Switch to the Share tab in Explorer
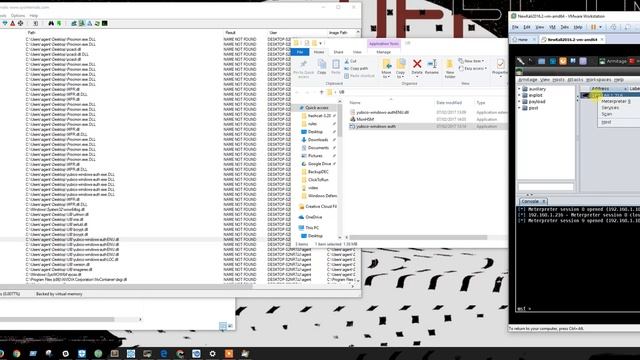This screenshot has width=640, height=360. (x=338, y=52)
